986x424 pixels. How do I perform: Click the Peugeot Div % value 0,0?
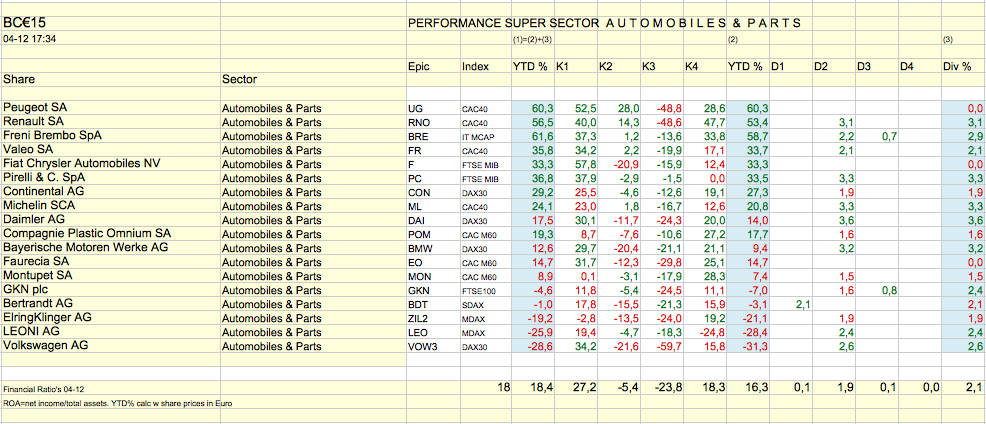coord(963,108)
